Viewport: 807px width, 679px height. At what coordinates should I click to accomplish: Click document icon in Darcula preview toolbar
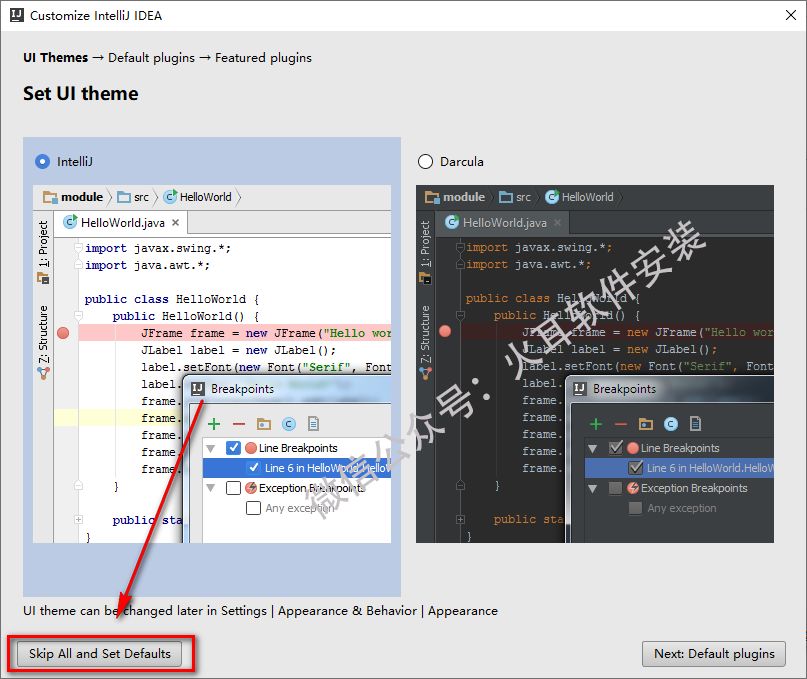point(695,424)
